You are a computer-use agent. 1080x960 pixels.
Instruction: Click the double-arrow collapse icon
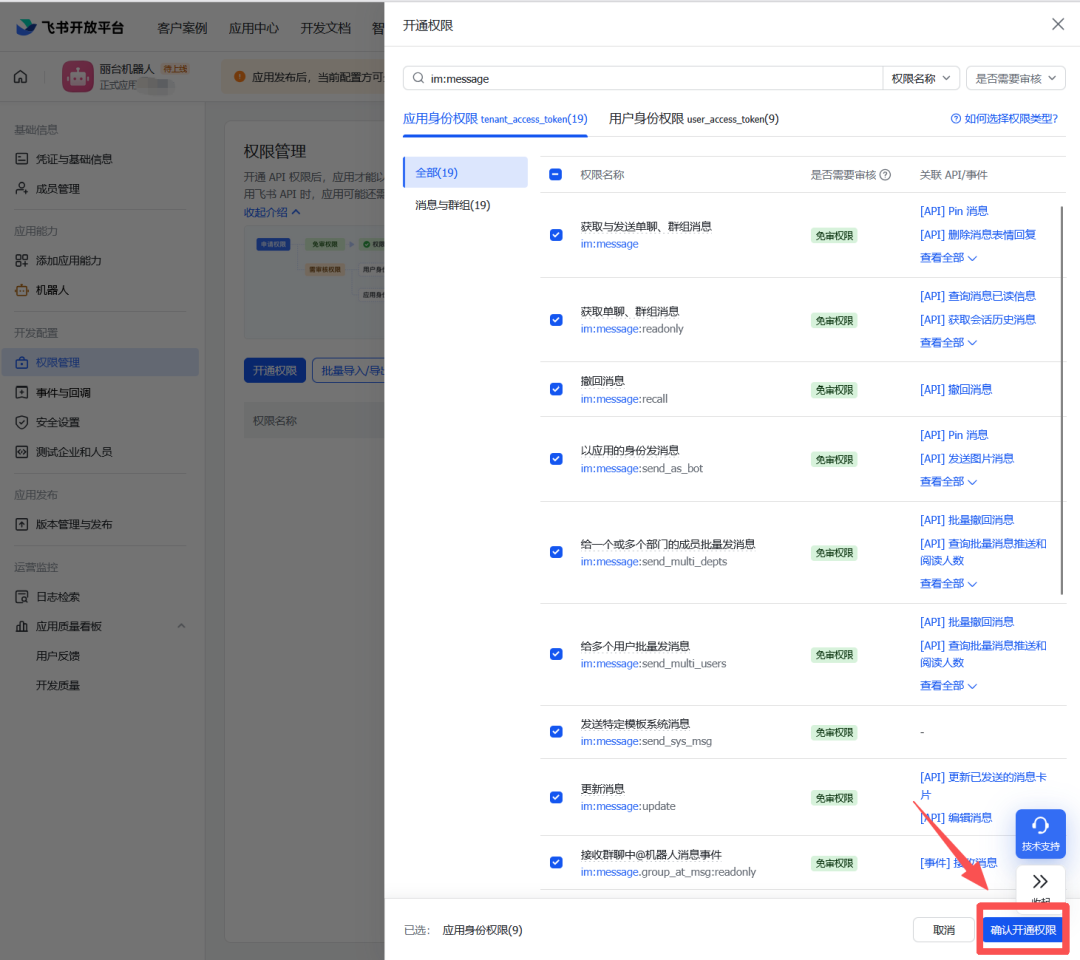pyautogui.click(x=1040, y=881)
